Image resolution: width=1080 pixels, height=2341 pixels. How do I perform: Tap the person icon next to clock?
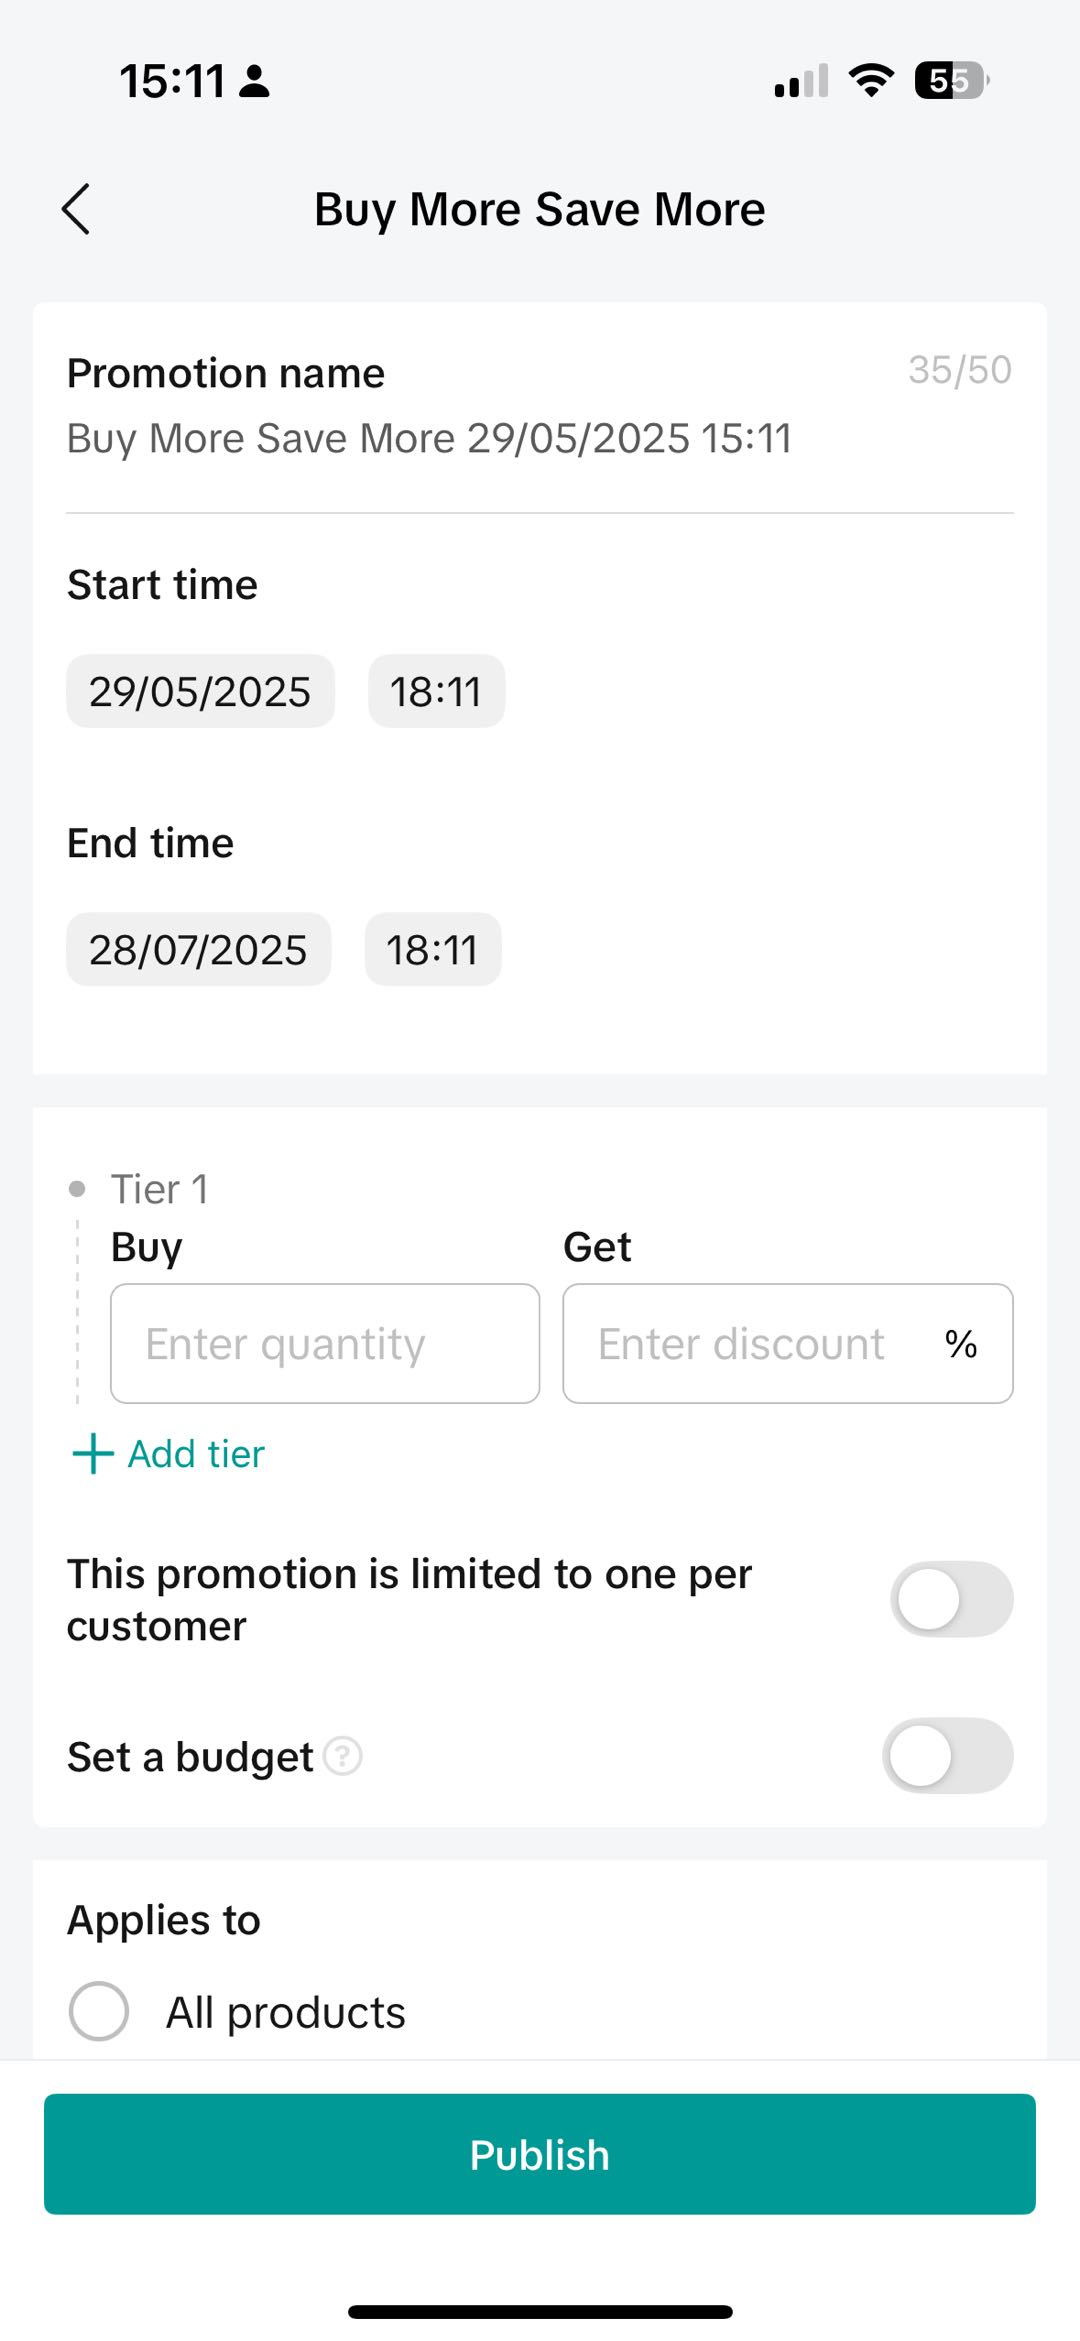[x=255, y=81]
